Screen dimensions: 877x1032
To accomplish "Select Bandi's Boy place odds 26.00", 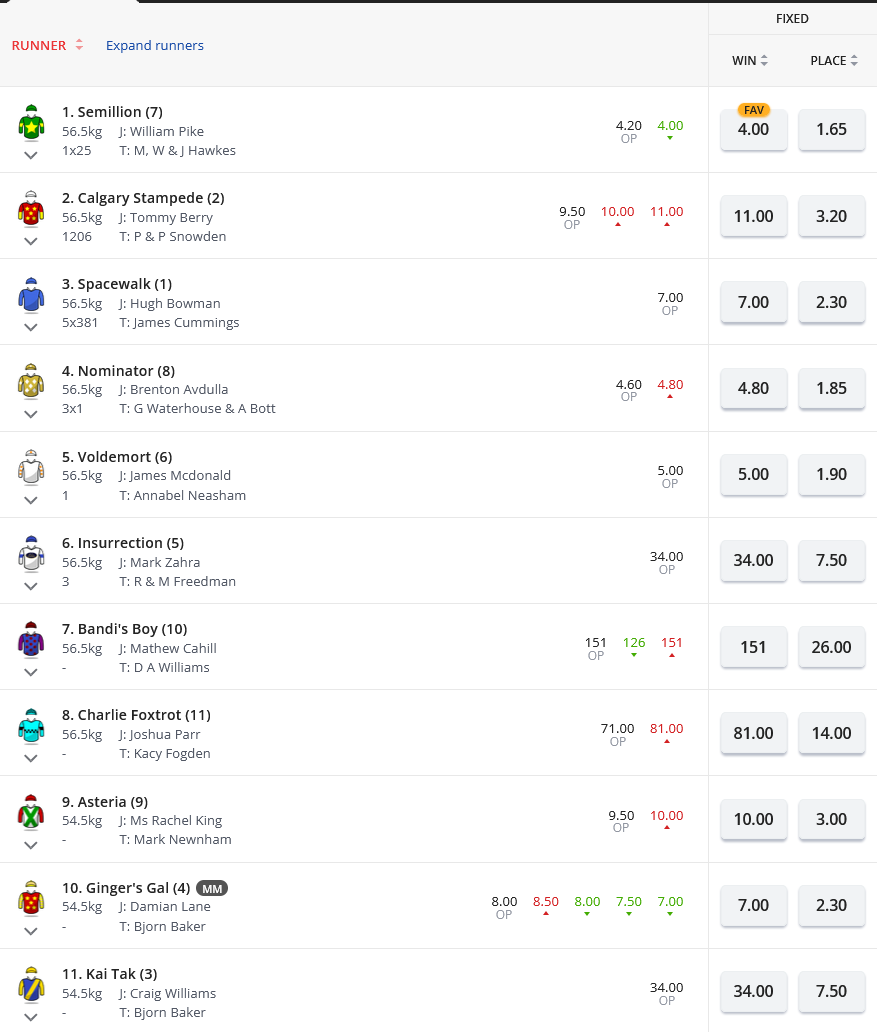I will coord(831,647).
